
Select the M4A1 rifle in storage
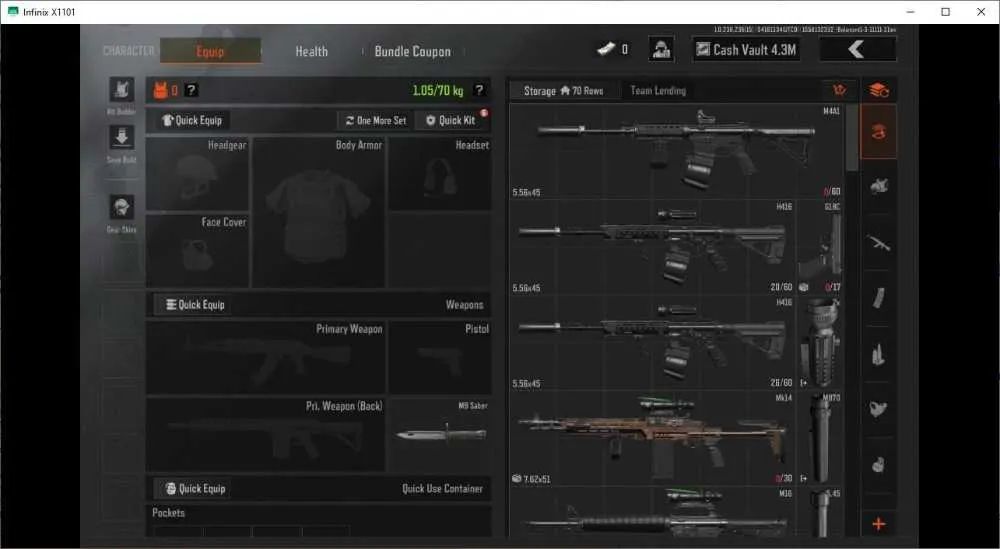pyautogui.click(x=677, y=151)
